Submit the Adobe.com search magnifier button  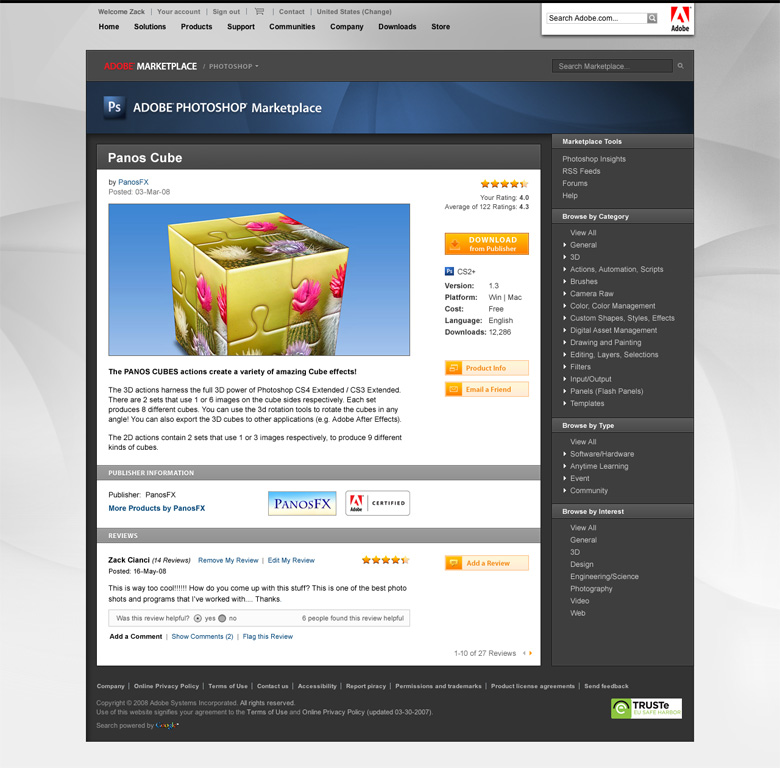[652, 18]
